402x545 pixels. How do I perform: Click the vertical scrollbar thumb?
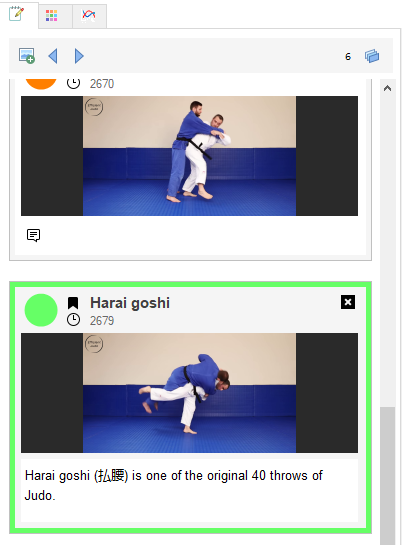pos(387,475)
